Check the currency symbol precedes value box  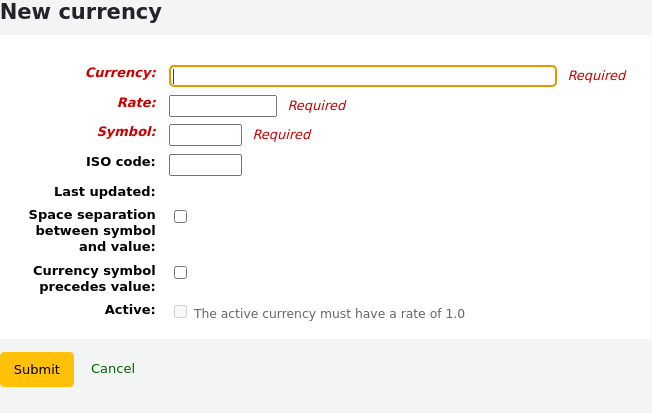point(181,272)
